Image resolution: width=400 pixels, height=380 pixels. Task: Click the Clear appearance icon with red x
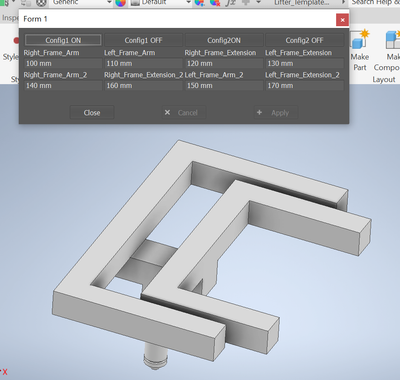tap(215, 3)
